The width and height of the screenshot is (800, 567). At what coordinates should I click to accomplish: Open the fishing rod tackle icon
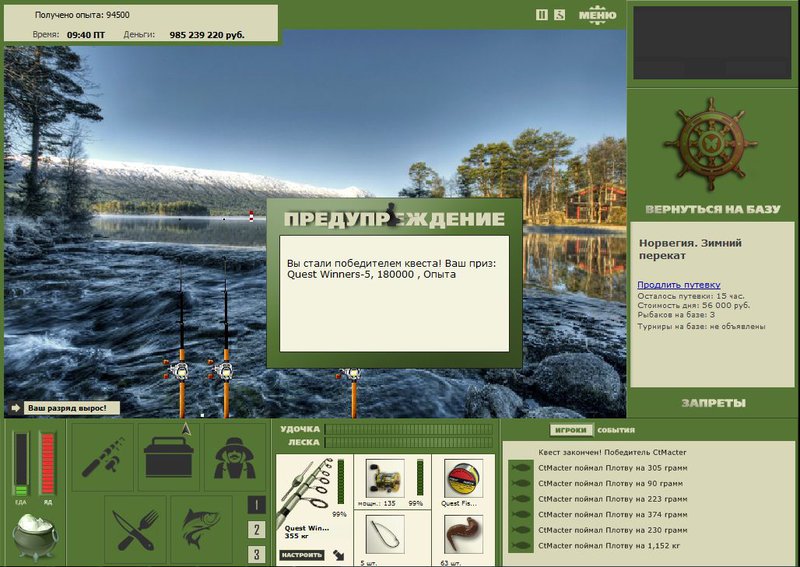(x=103, y=457)
